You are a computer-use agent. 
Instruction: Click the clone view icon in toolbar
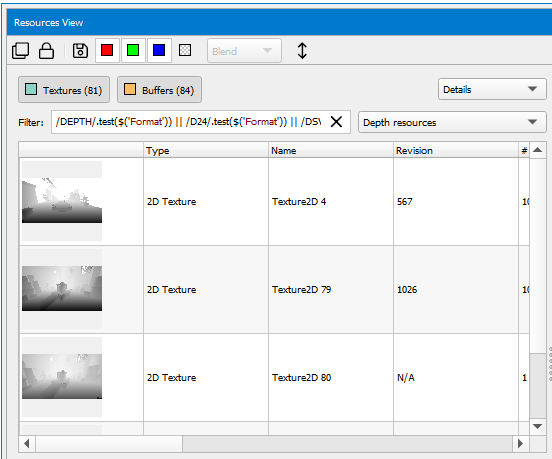tap(20, 51)
